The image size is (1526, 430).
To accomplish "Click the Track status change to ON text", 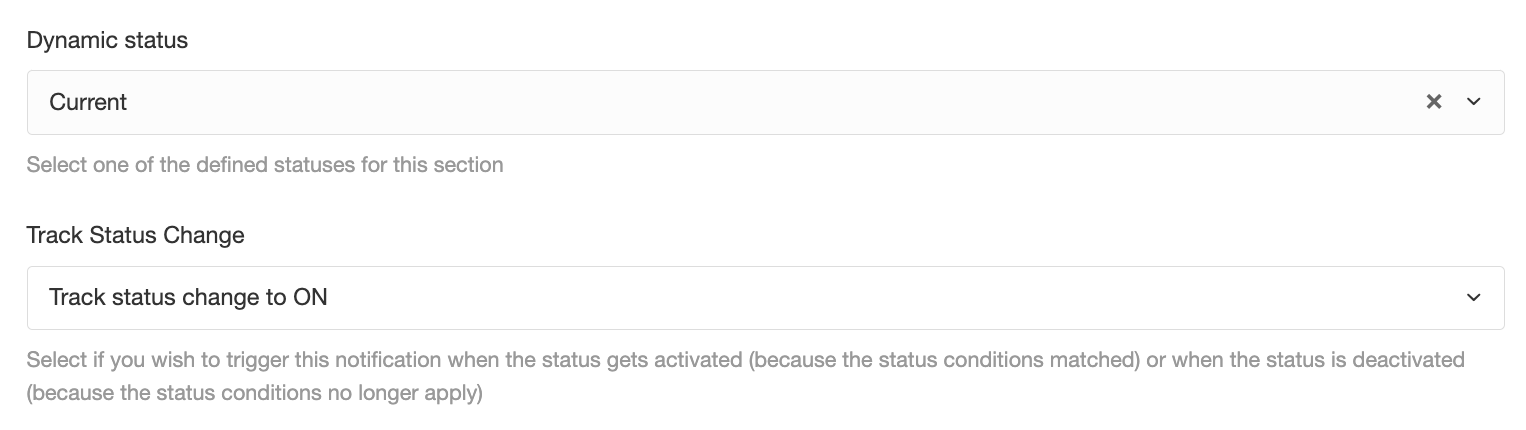I will tap(188, 298).
